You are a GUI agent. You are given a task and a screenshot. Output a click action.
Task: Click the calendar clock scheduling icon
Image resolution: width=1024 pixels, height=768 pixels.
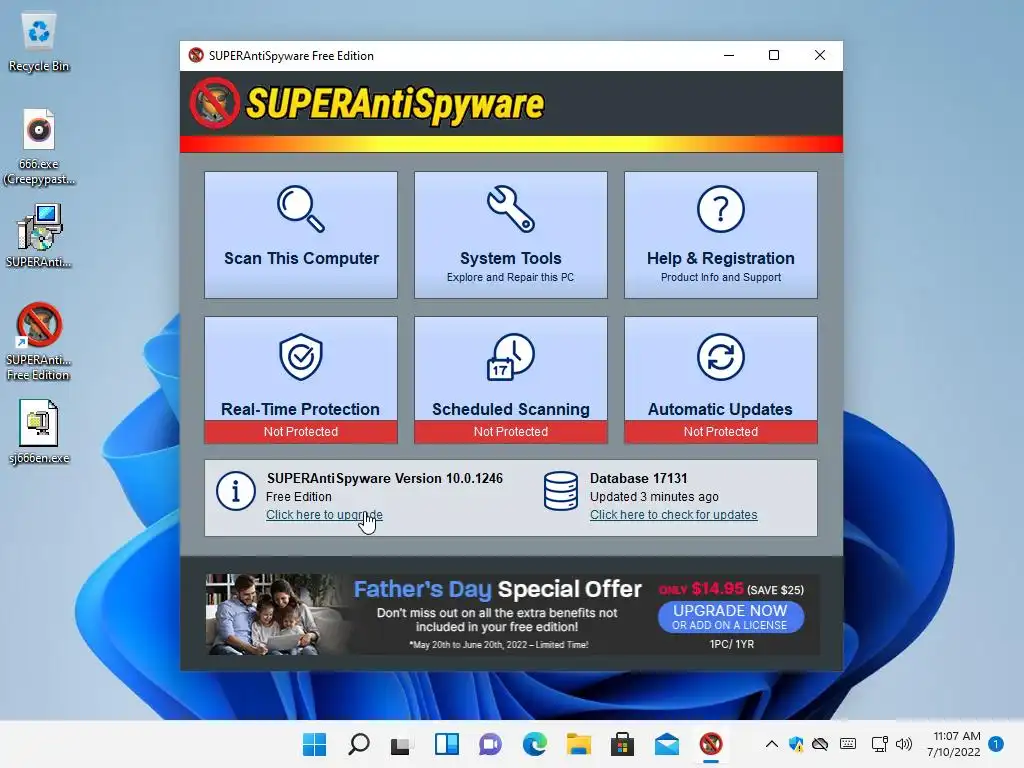pos(511,357)
